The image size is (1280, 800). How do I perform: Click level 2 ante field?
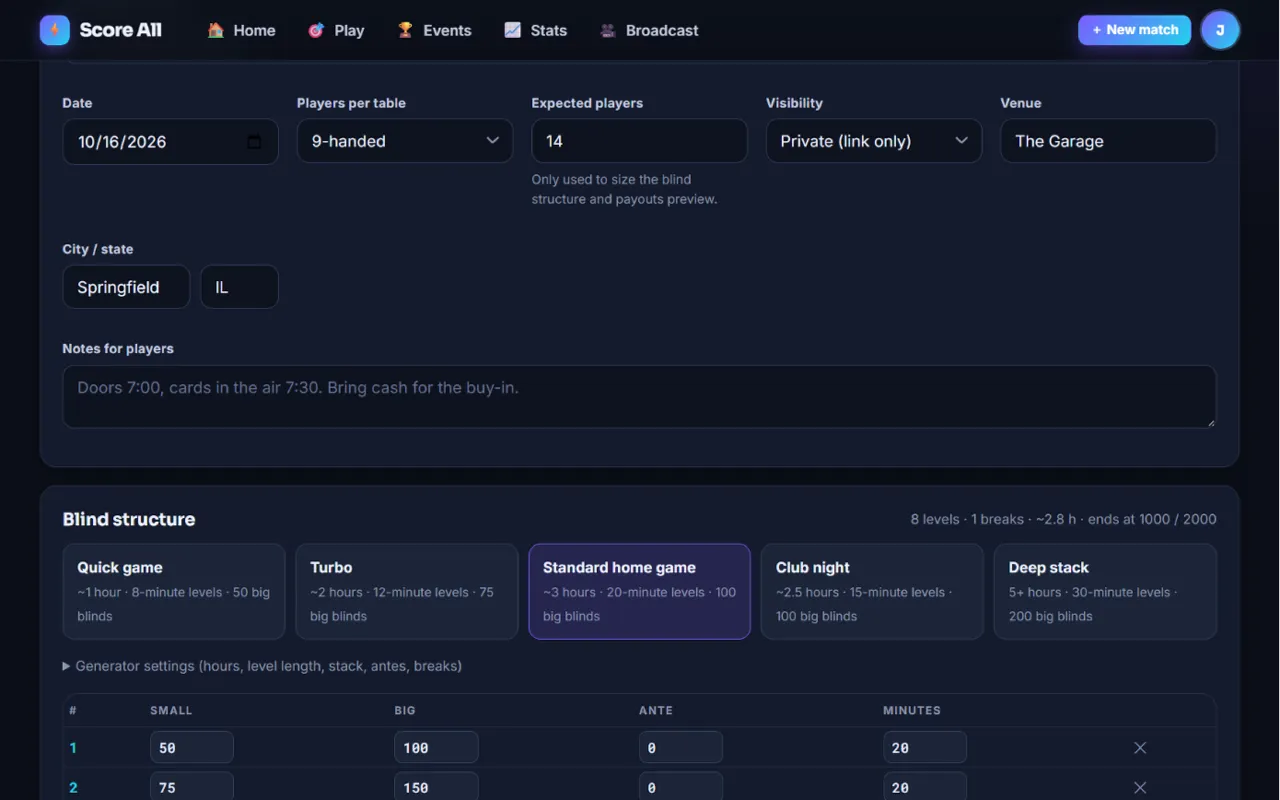click(681, 786)
